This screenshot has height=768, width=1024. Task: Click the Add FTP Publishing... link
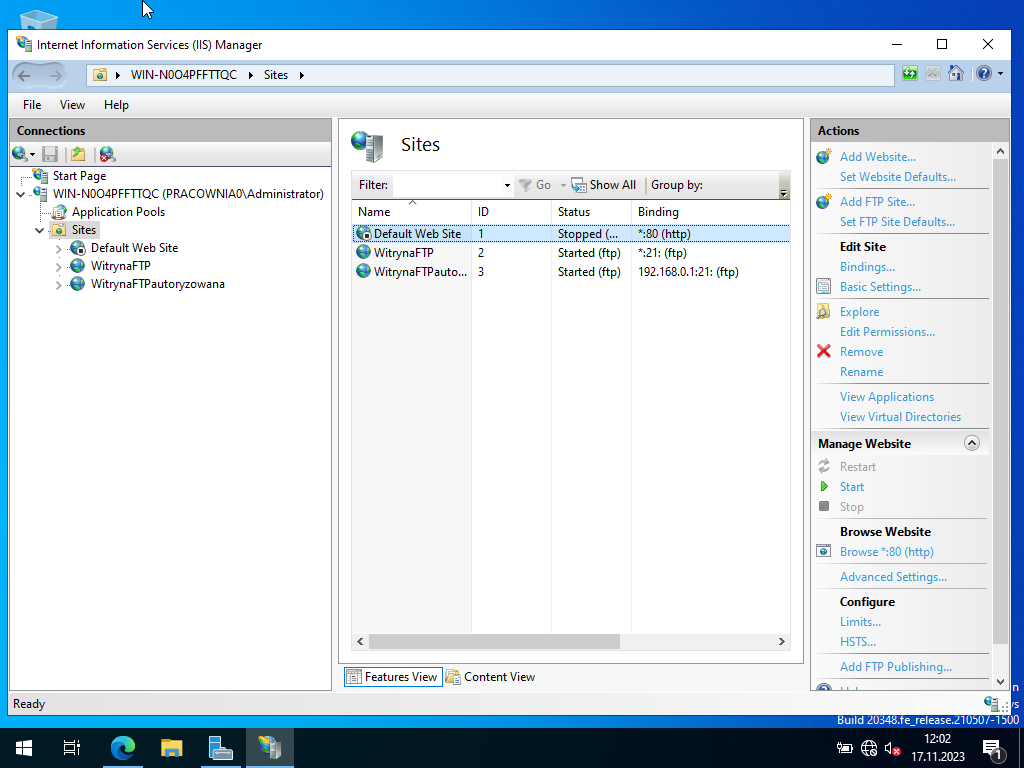click(x=895, y=667)
